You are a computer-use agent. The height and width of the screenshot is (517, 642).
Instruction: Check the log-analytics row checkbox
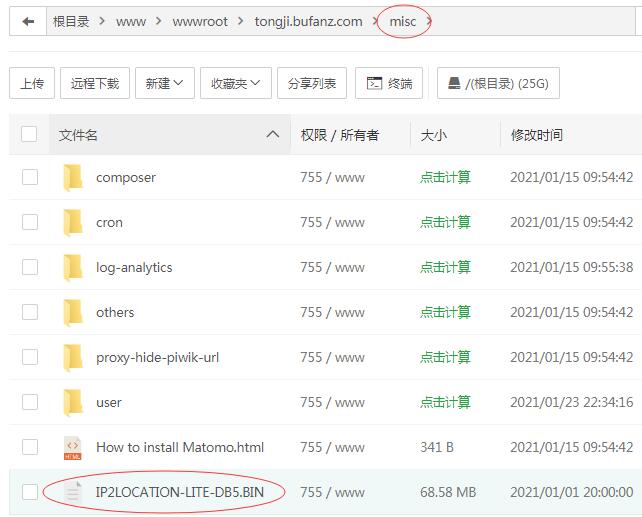pos(30,267)
